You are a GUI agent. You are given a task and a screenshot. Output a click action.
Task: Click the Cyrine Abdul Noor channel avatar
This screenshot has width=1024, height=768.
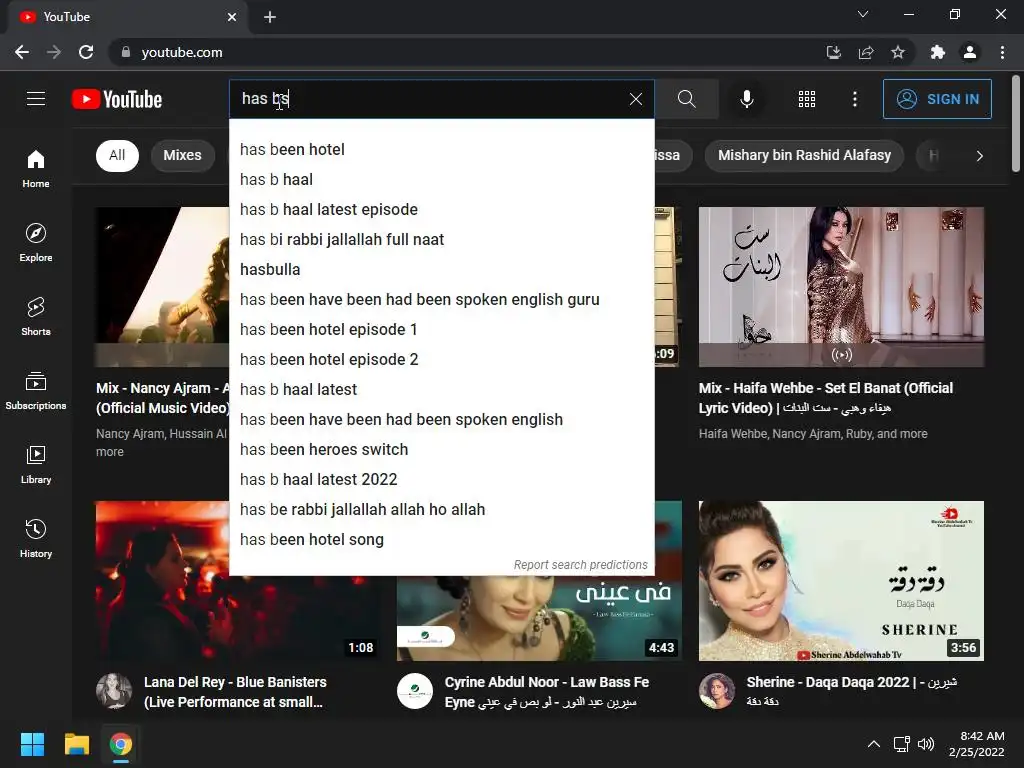[415, 691]
